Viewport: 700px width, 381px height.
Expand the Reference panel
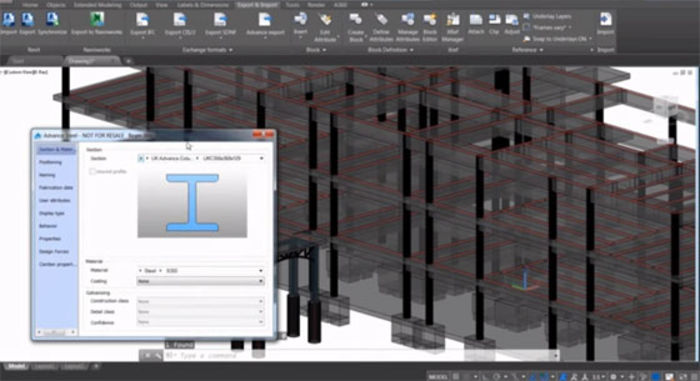tap(527, 50)
